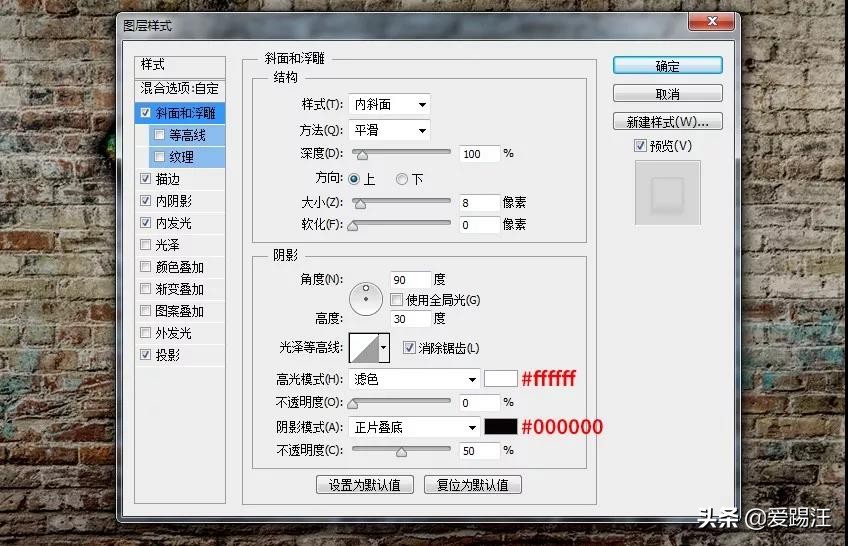The height and width of the screenshot is (546, 848).
Task: Click the 角度 field showing 90
Action: (410, 279)
